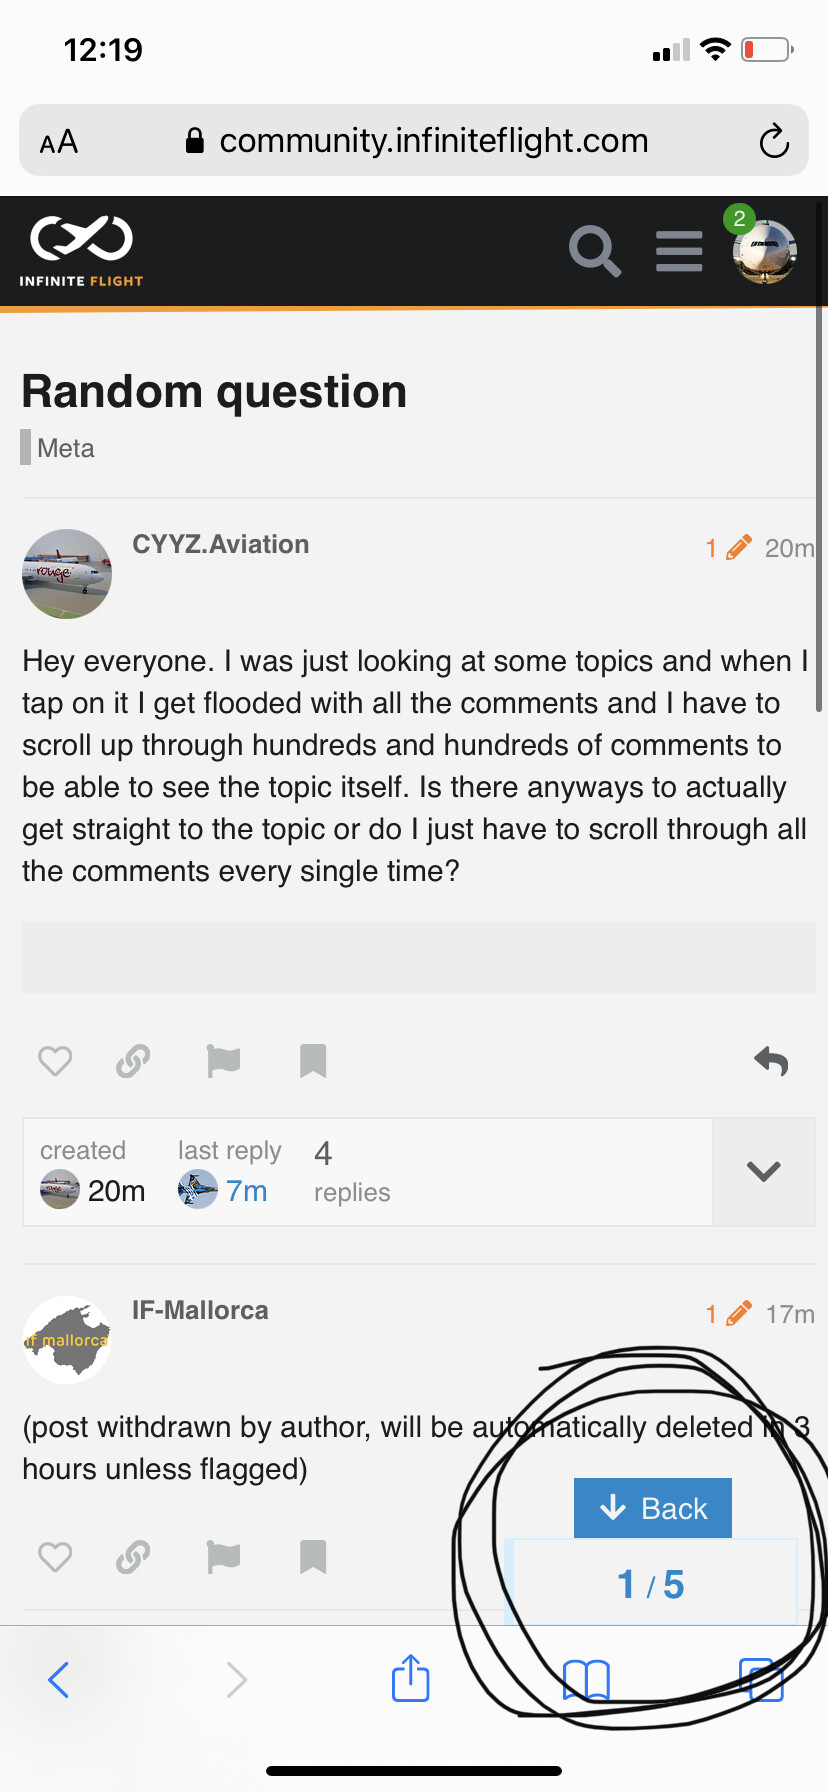Bookmark IF-Mallorca's post

[x=313, y=1557]
